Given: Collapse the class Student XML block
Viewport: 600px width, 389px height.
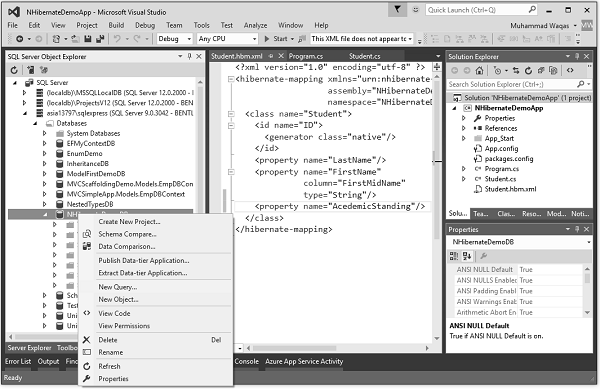Looking at the screenshot, I should pyautogui.click(x=231, y=114).
